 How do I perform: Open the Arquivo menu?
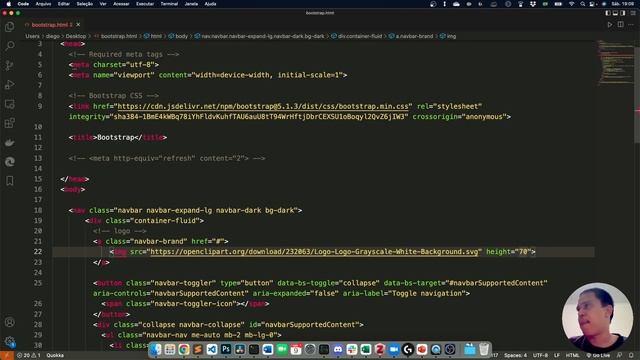point(43,4)
